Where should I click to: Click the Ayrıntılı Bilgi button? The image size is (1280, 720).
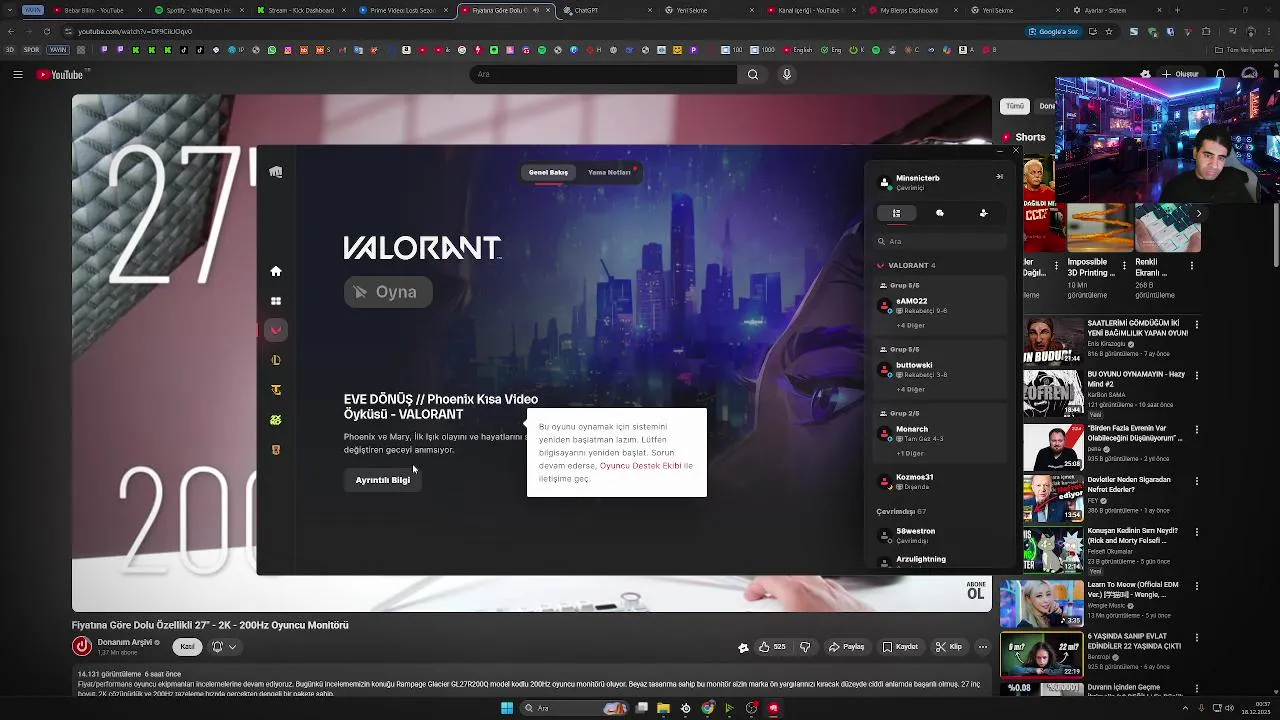383,480
